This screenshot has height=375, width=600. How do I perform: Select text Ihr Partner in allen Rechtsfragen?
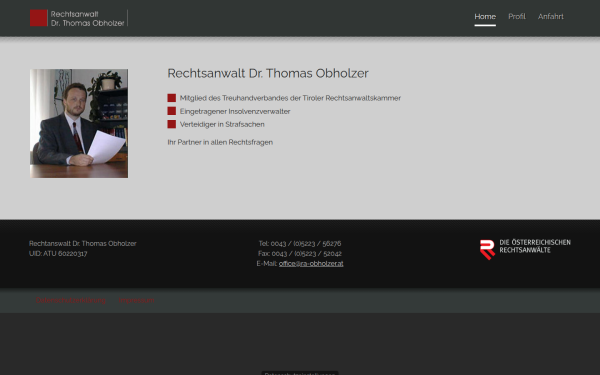pyautogui.click(x=220, y=142)
